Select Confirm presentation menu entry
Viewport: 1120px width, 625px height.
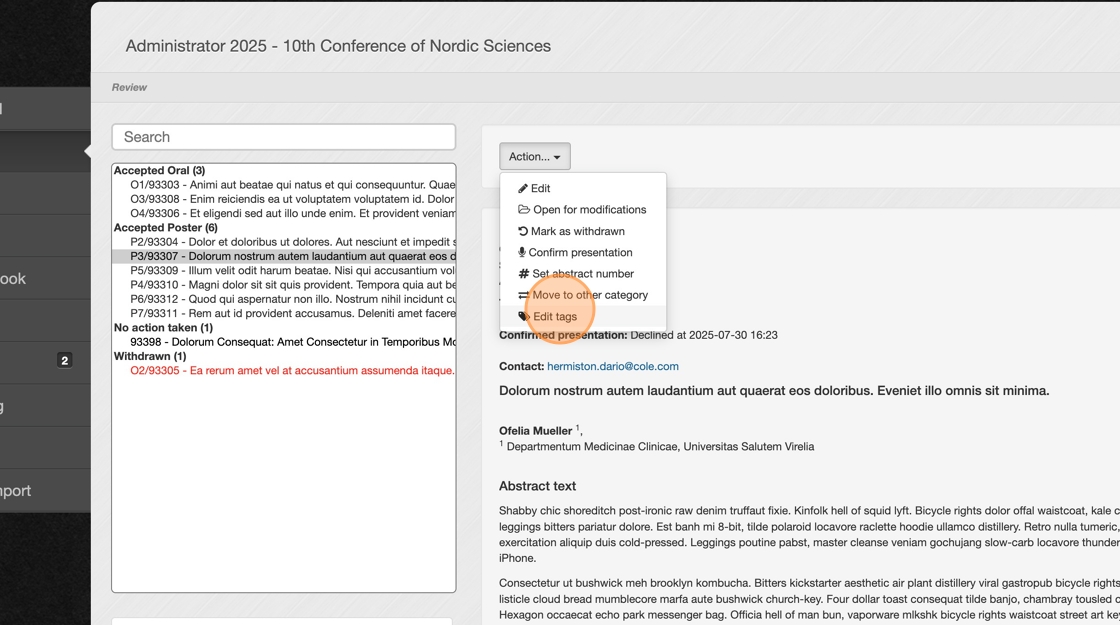(583, 252)
